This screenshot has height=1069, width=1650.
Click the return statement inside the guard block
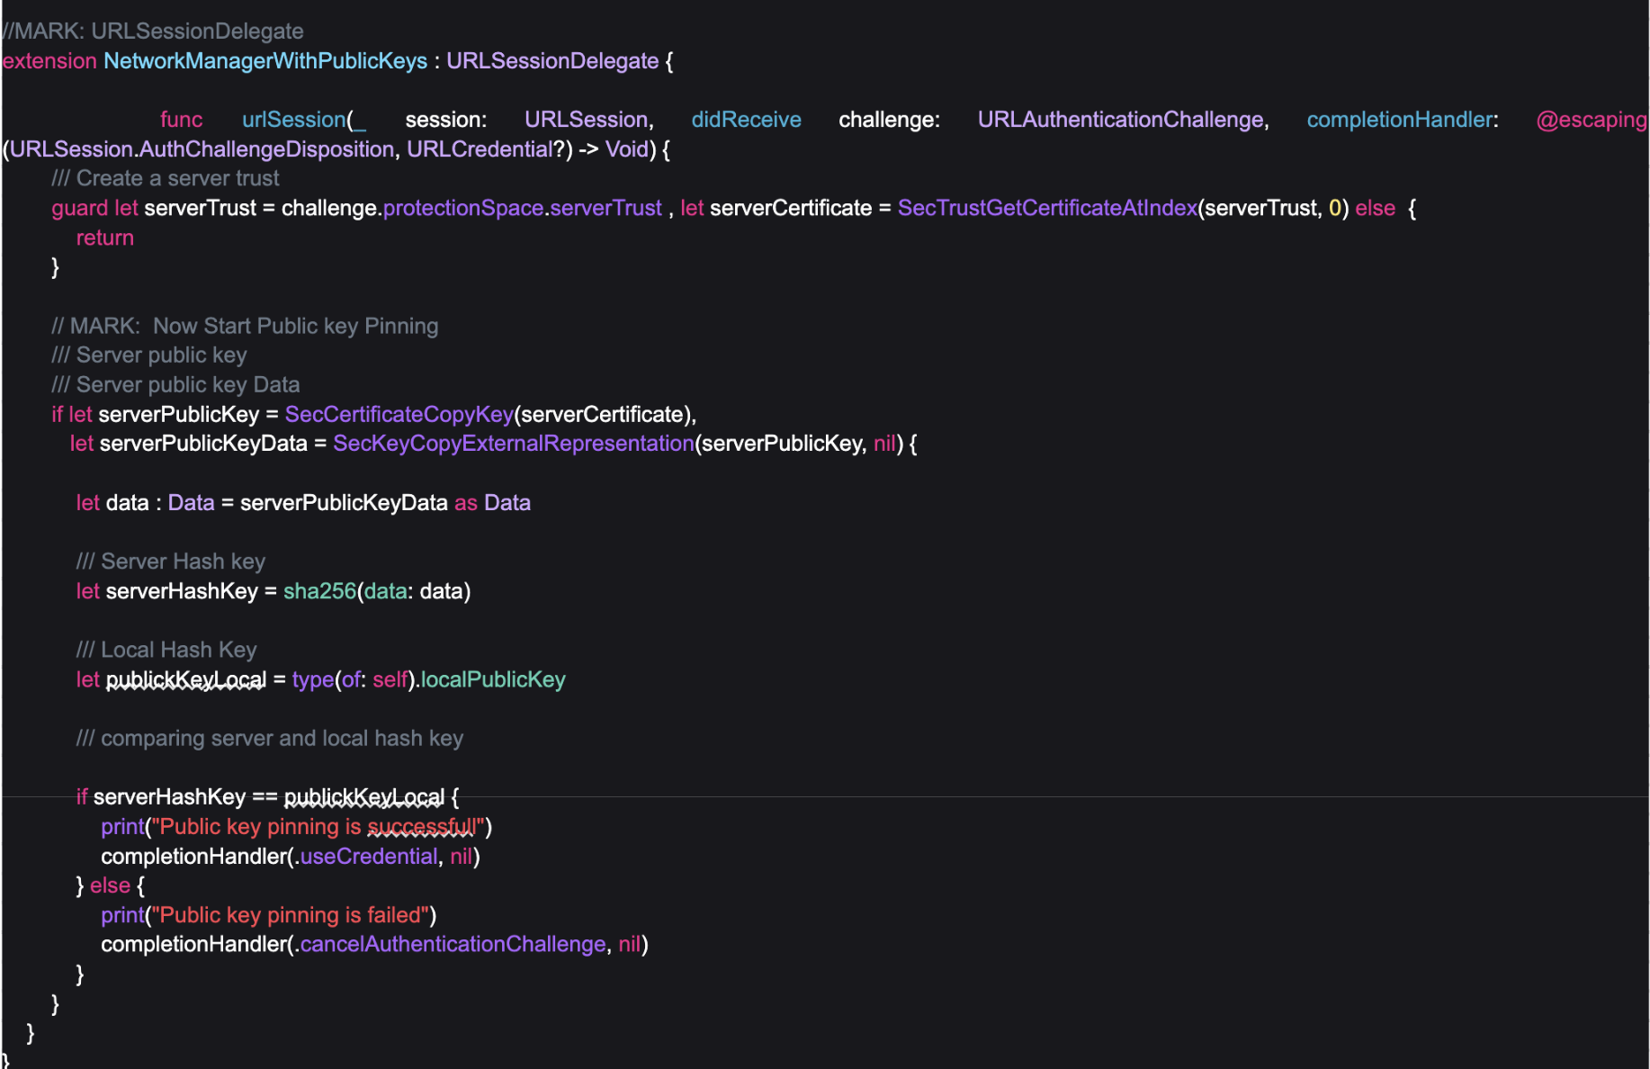coord(104,238)
